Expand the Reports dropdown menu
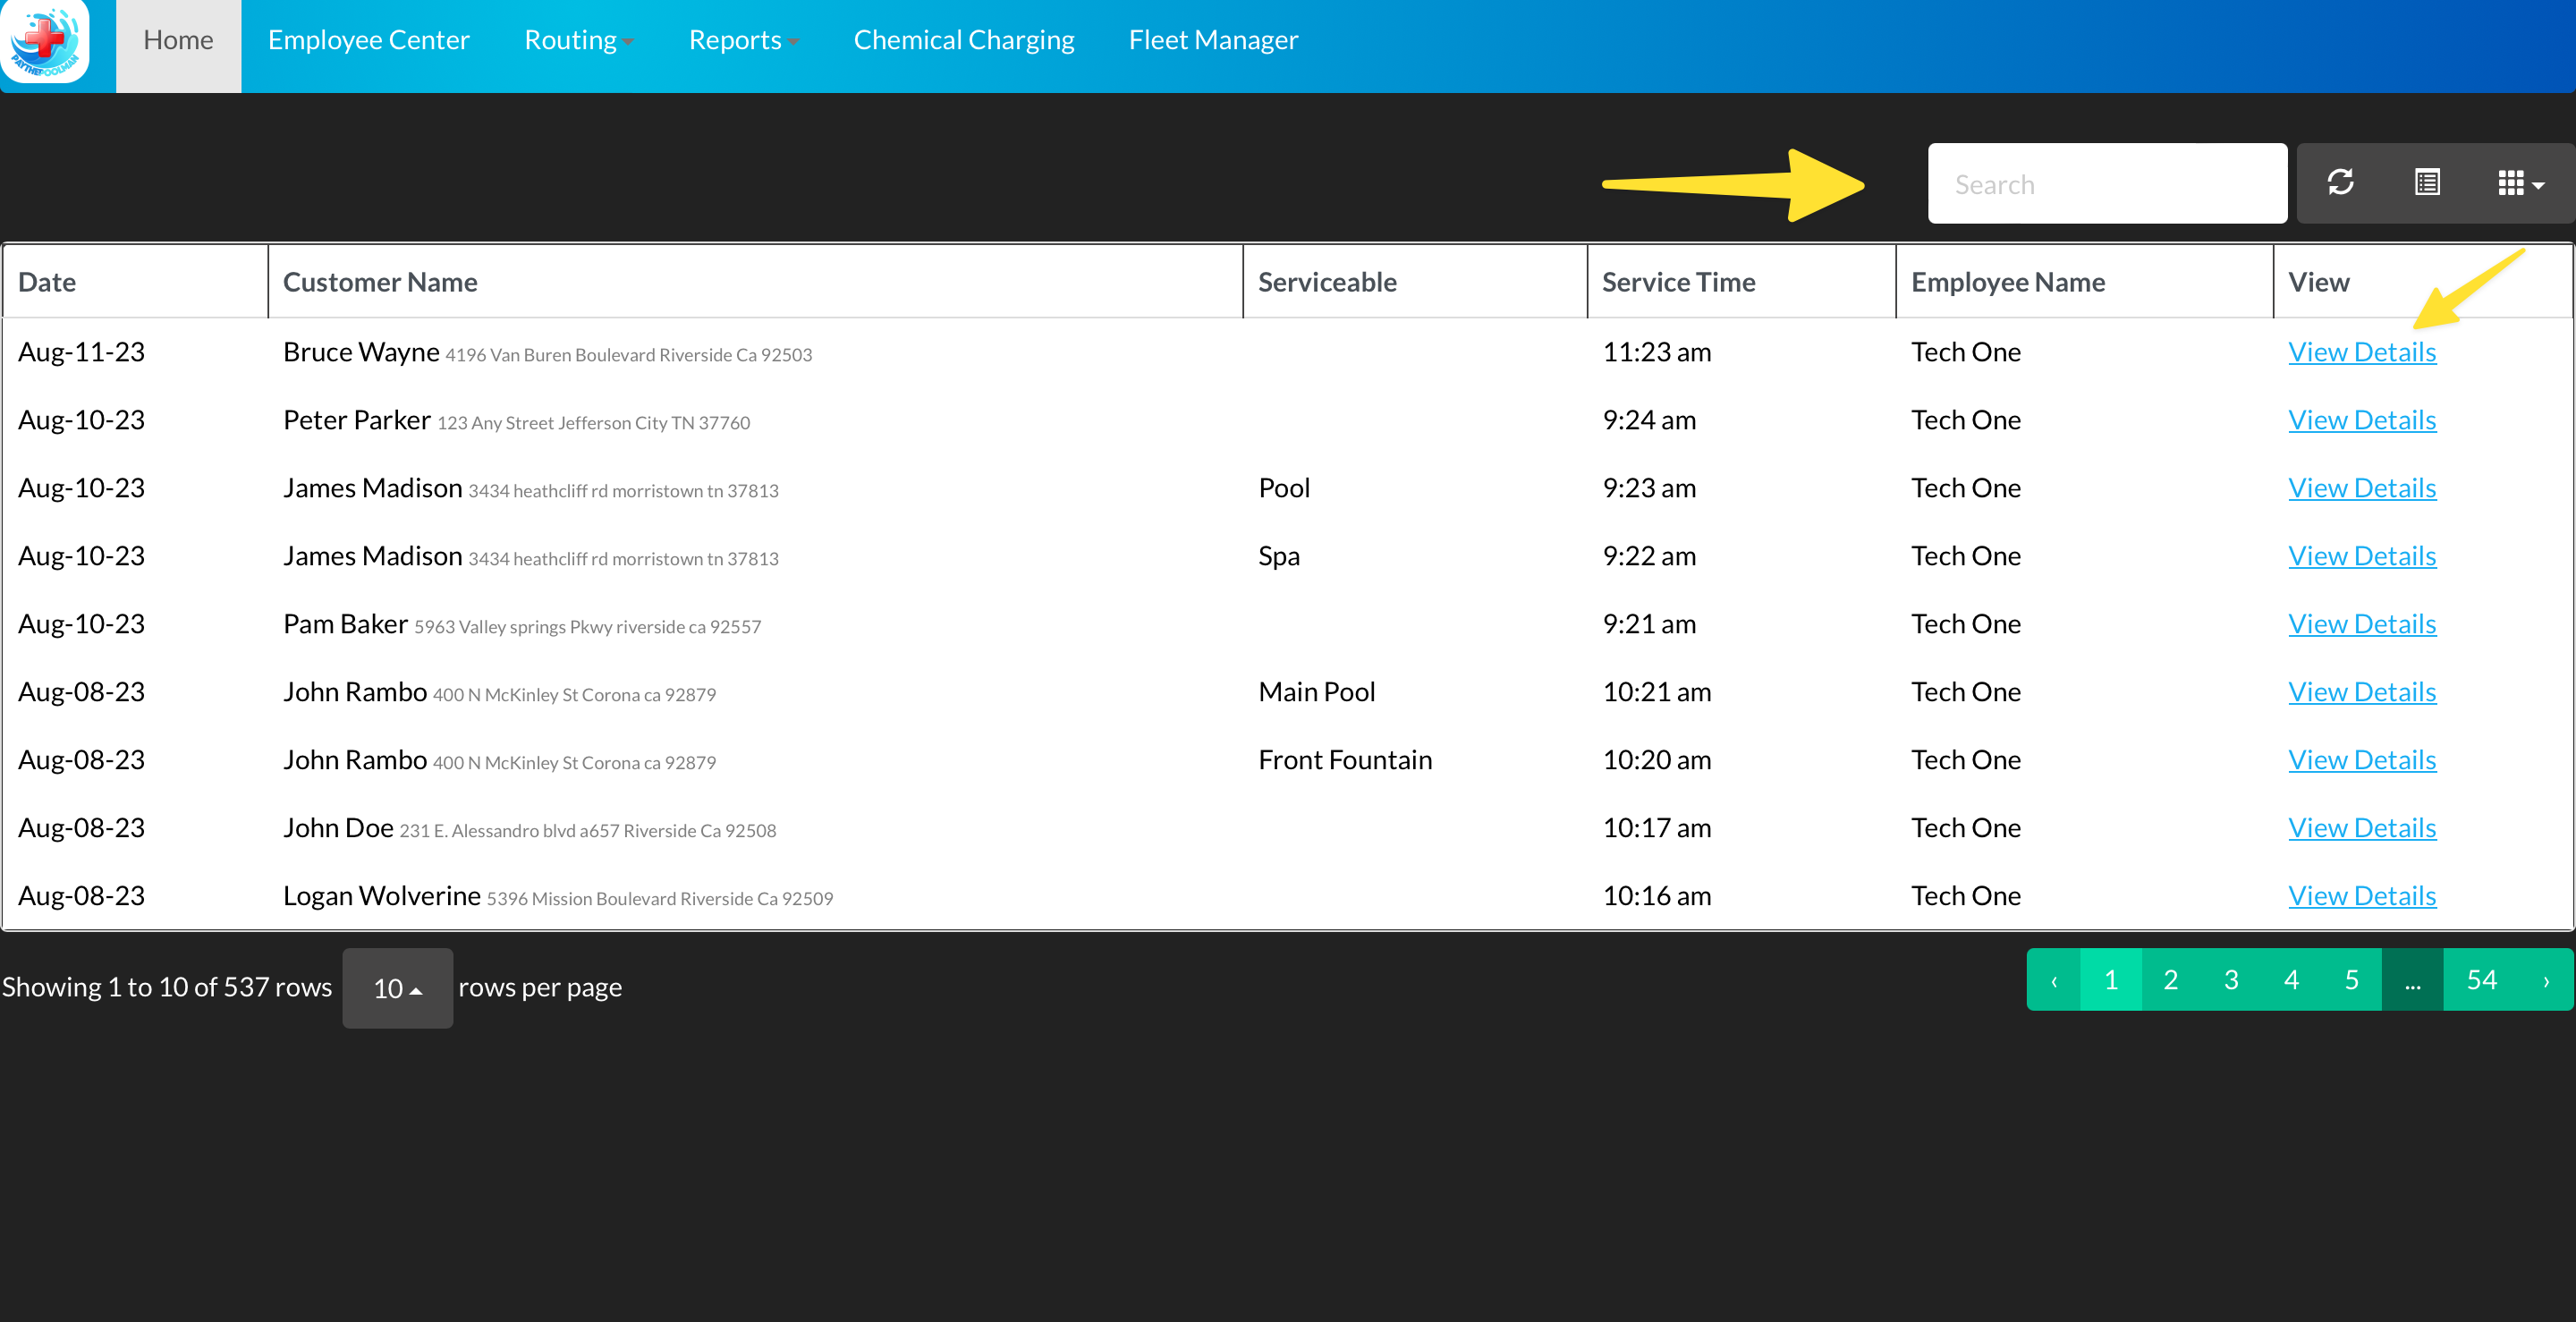2576x1322 pixels. tap(742, 40)
